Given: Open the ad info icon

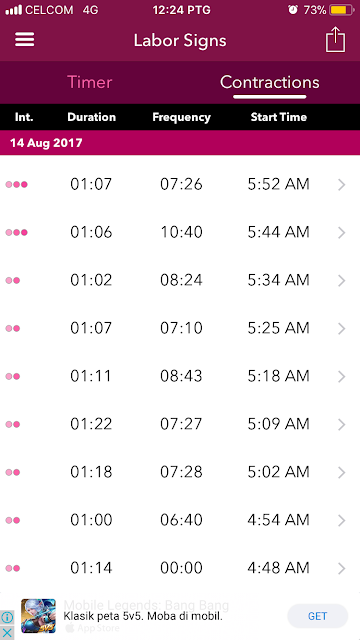Looking at the screenshot, I should 7,617.
